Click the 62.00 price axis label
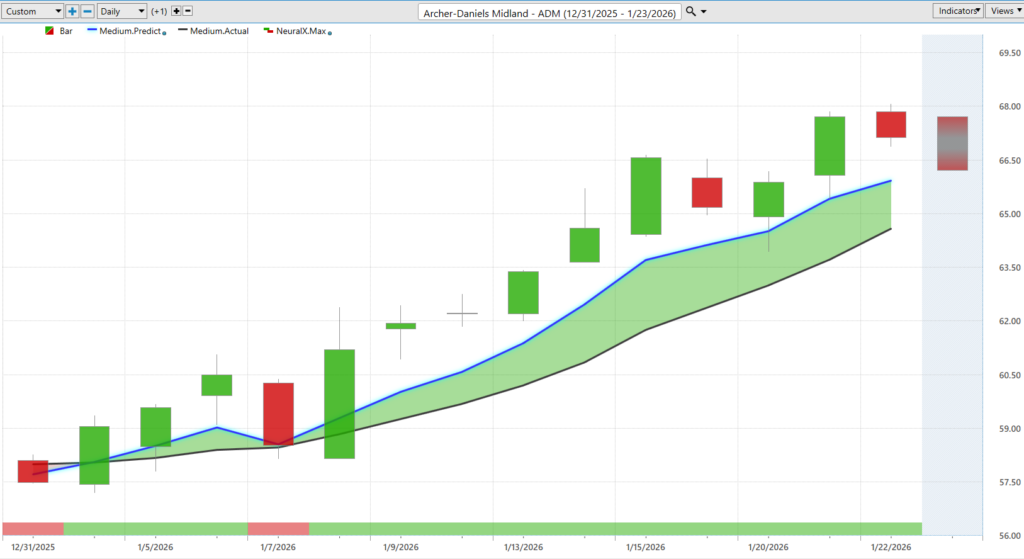1024x559 pixels. (x=1009, y=321)
